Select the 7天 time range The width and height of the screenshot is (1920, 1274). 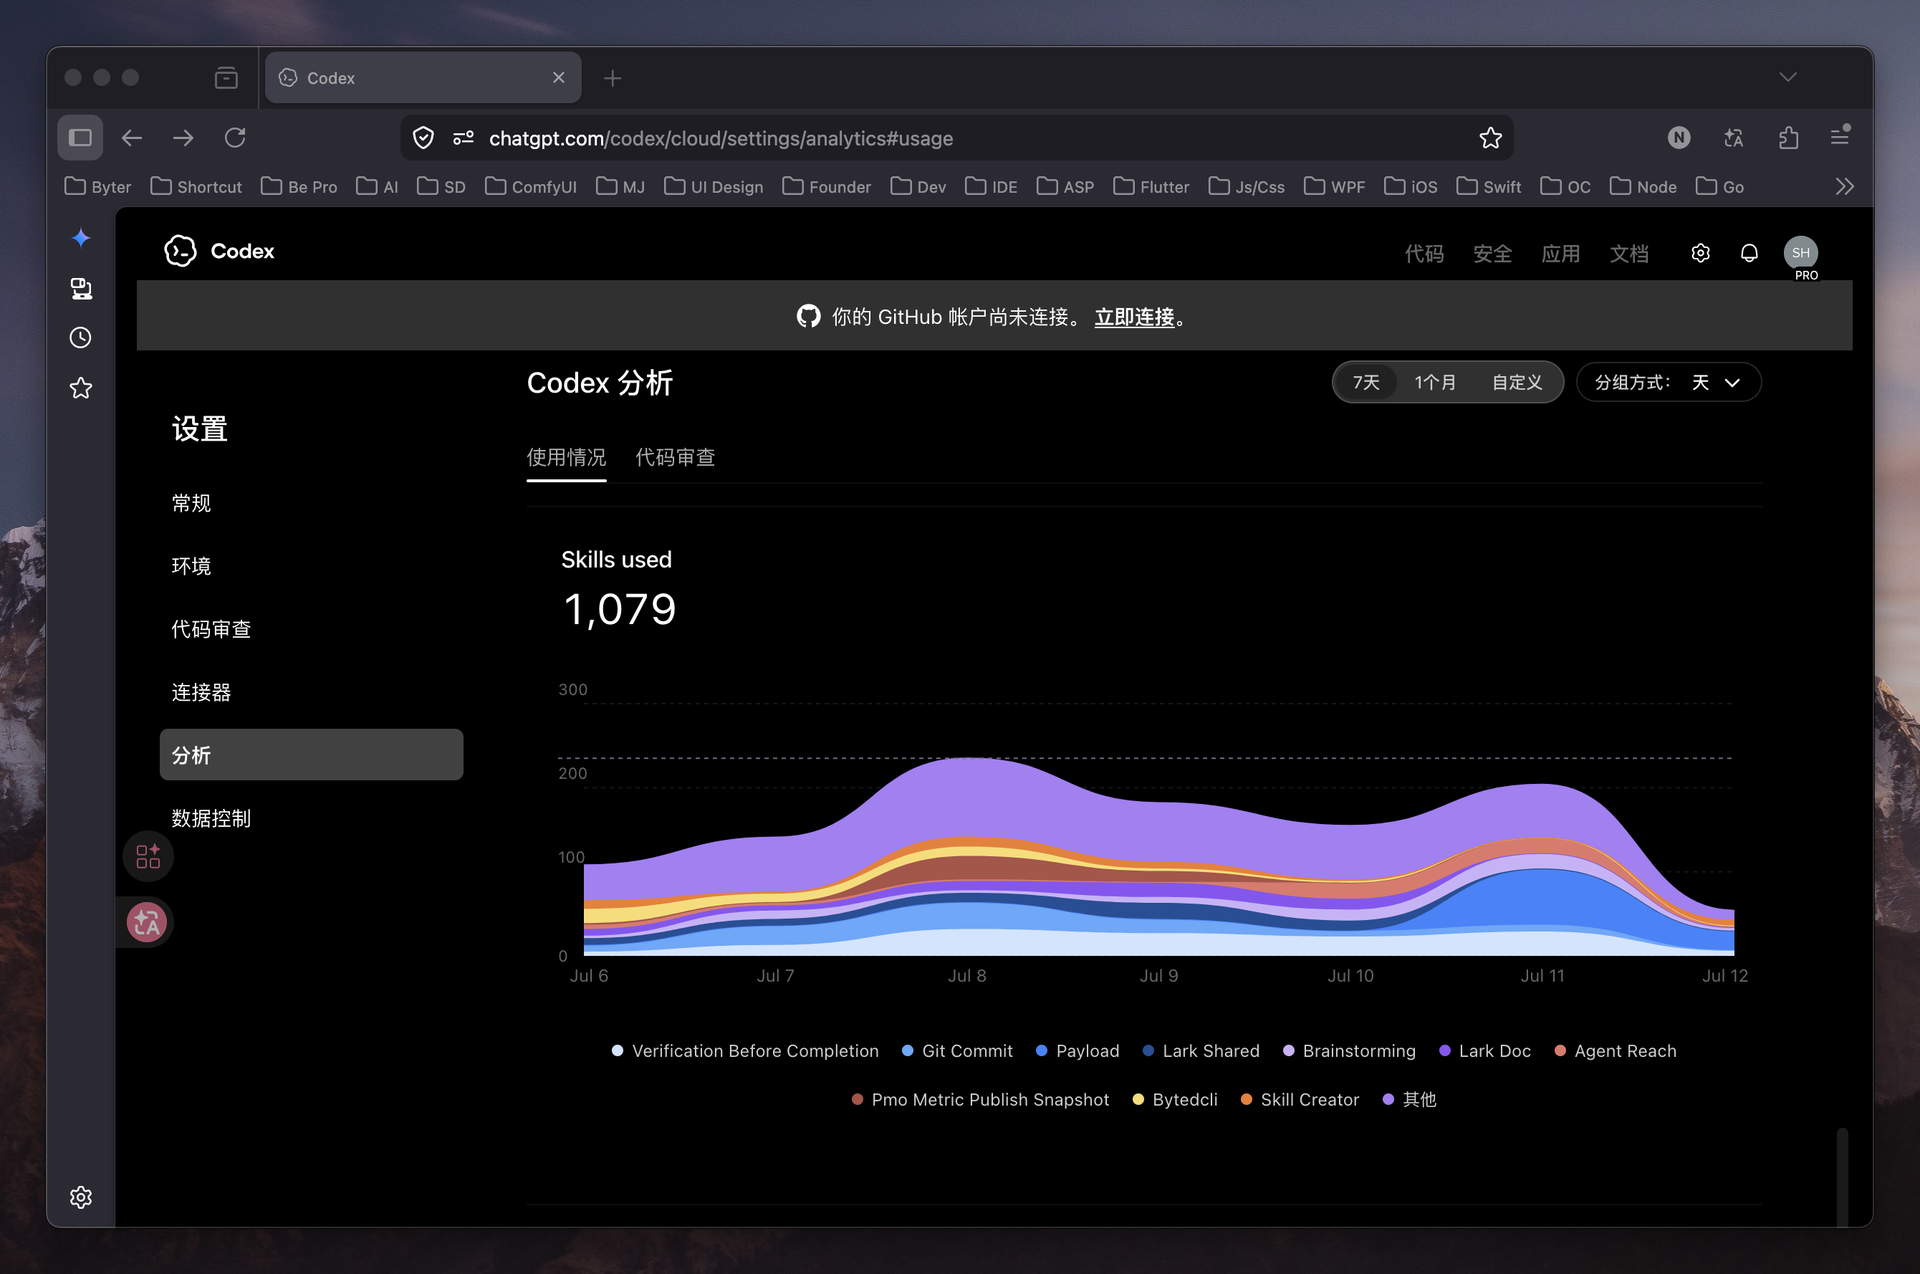click(1366, 383)
